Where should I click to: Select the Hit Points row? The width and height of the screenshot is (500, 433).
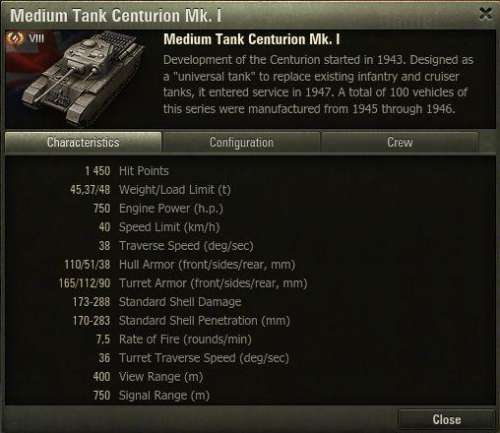coord(127,171)
